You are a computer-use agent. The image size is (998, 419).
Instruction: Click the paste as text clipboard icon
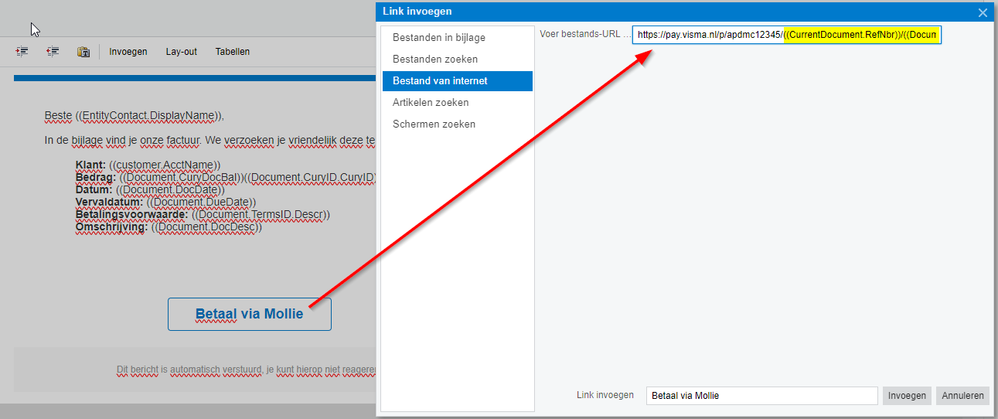[83, 52]
